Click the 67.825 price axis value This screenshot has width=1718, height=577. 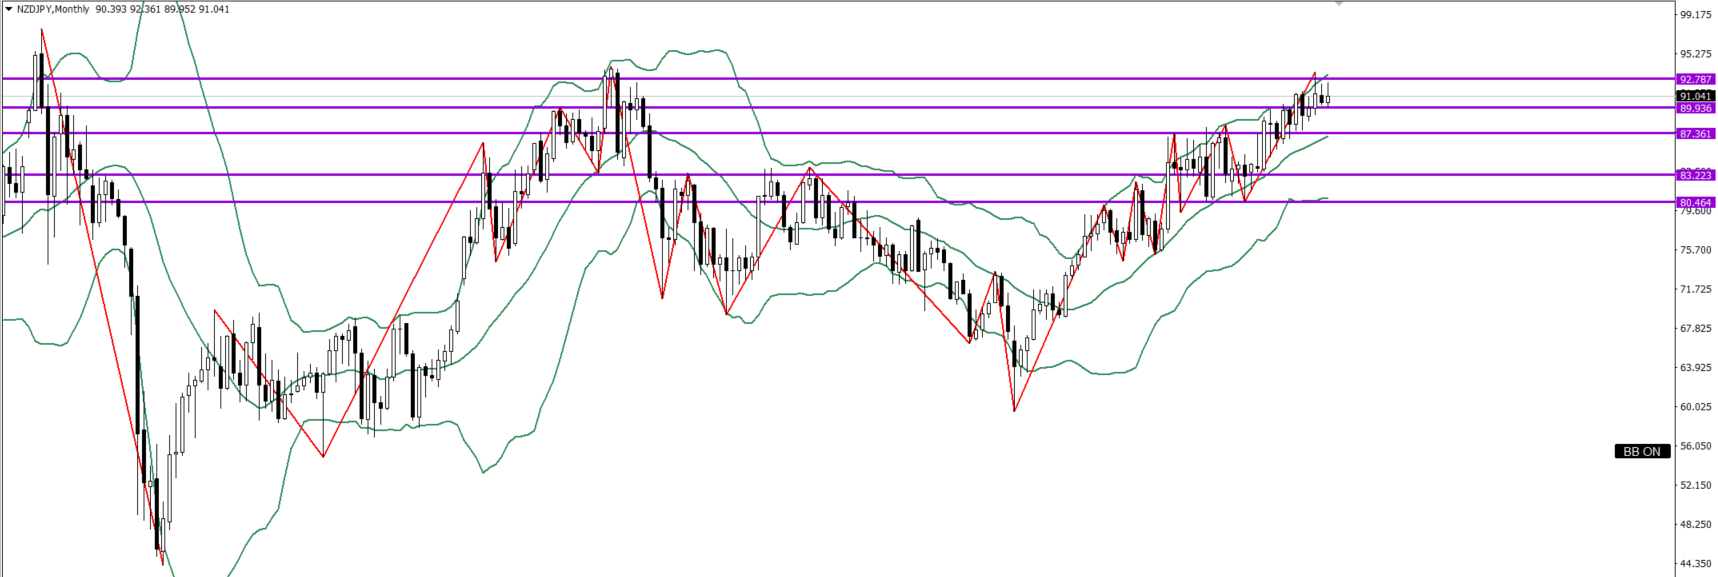pyautogui.click(x=1695, y=328)
